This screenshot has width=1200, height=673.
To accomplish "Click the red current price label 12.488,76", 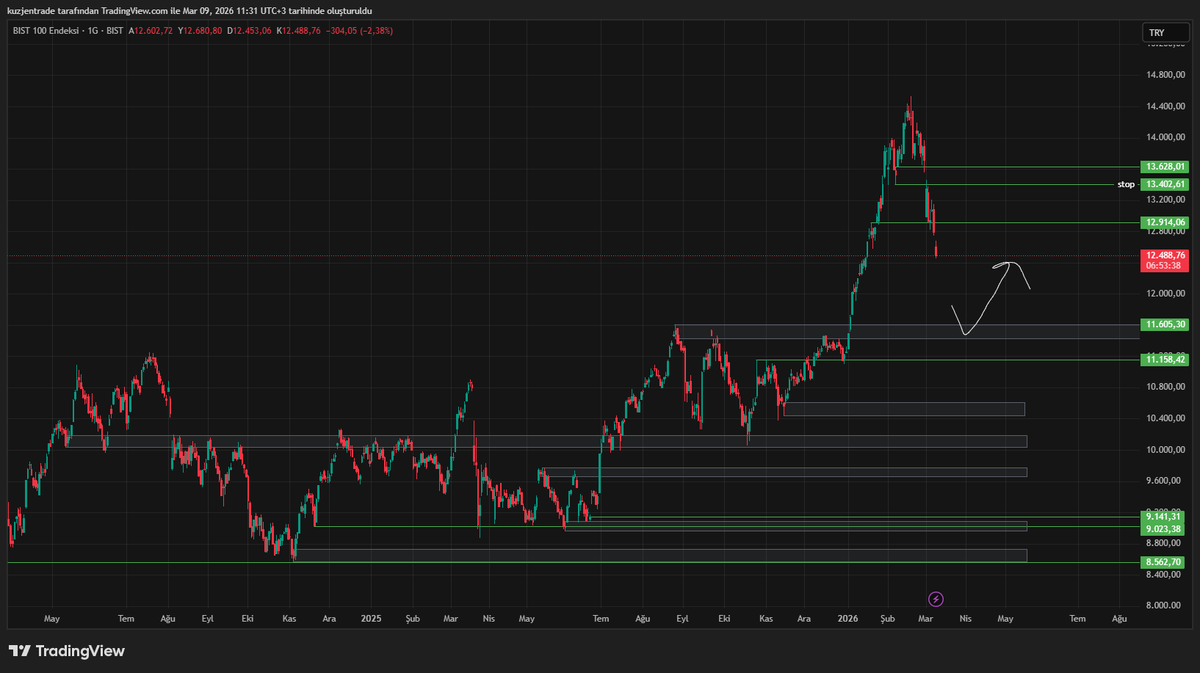I will click(x=1165, y=255).
